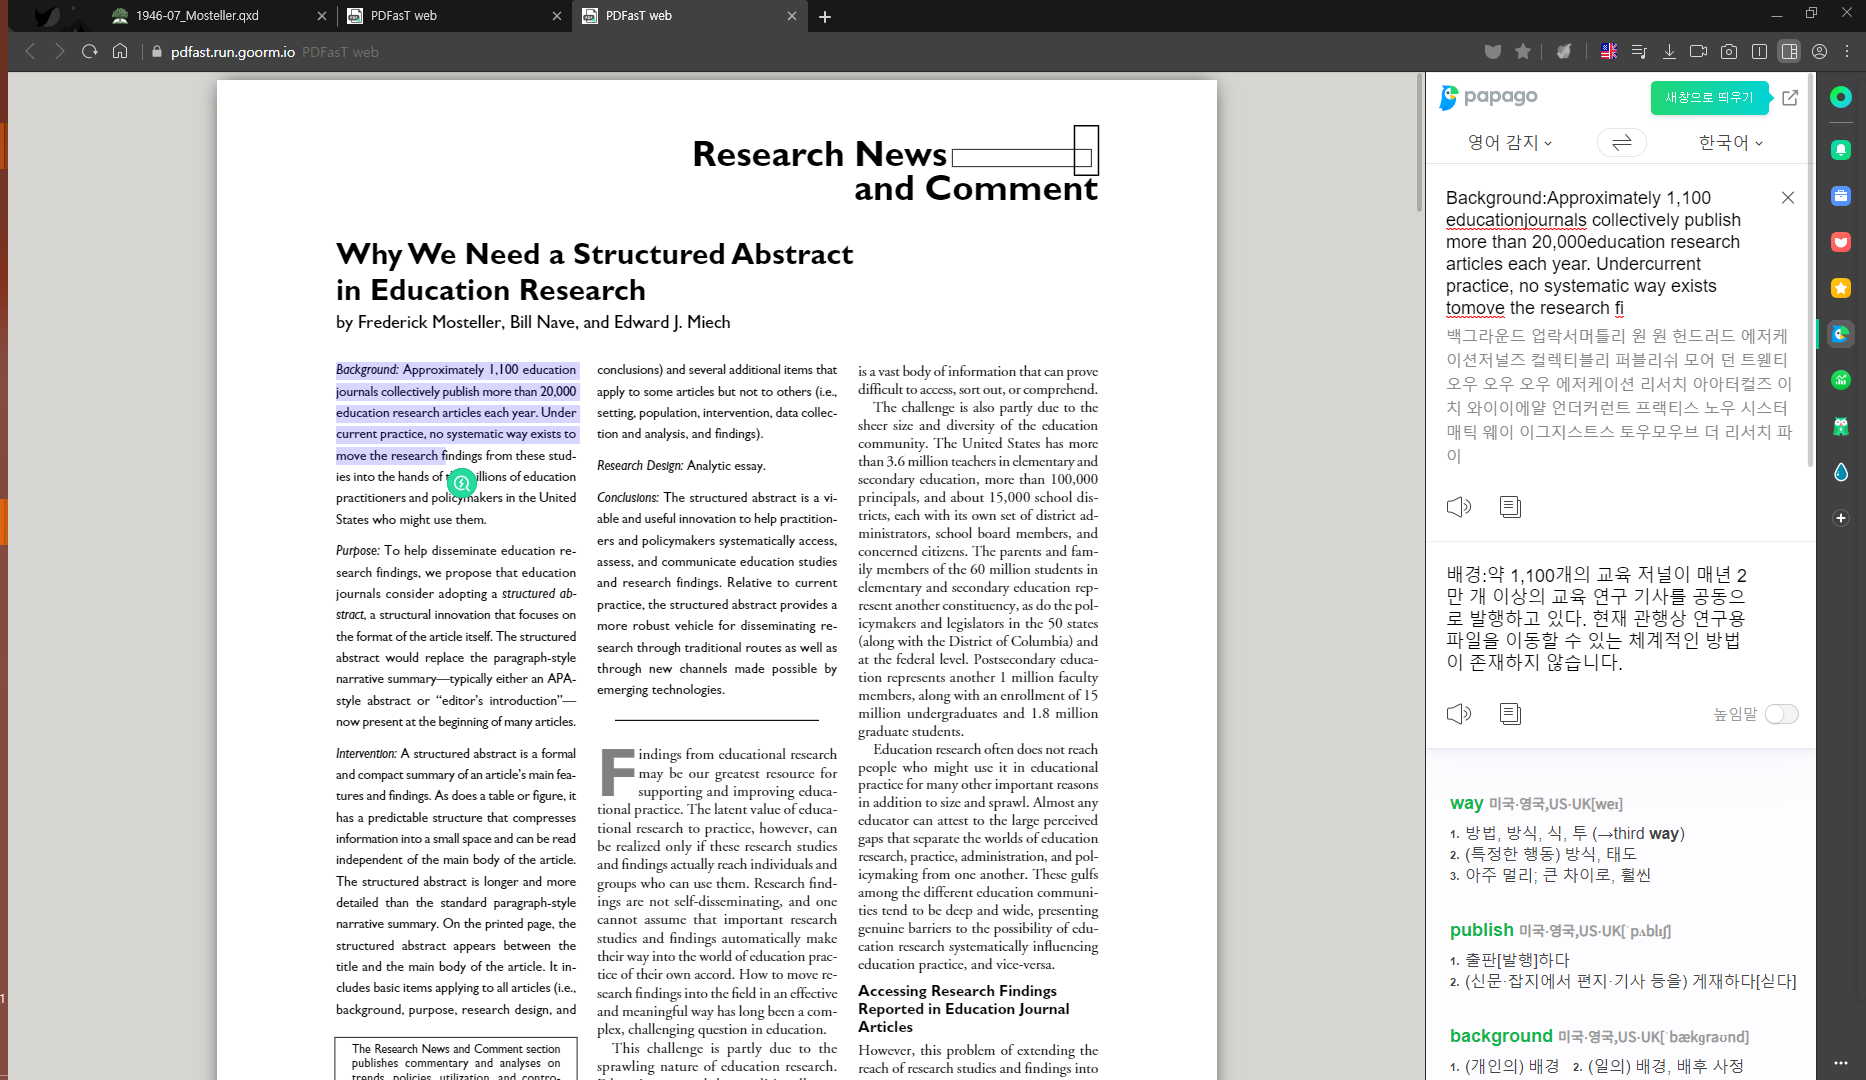Open the media playlist icon

1639,51
